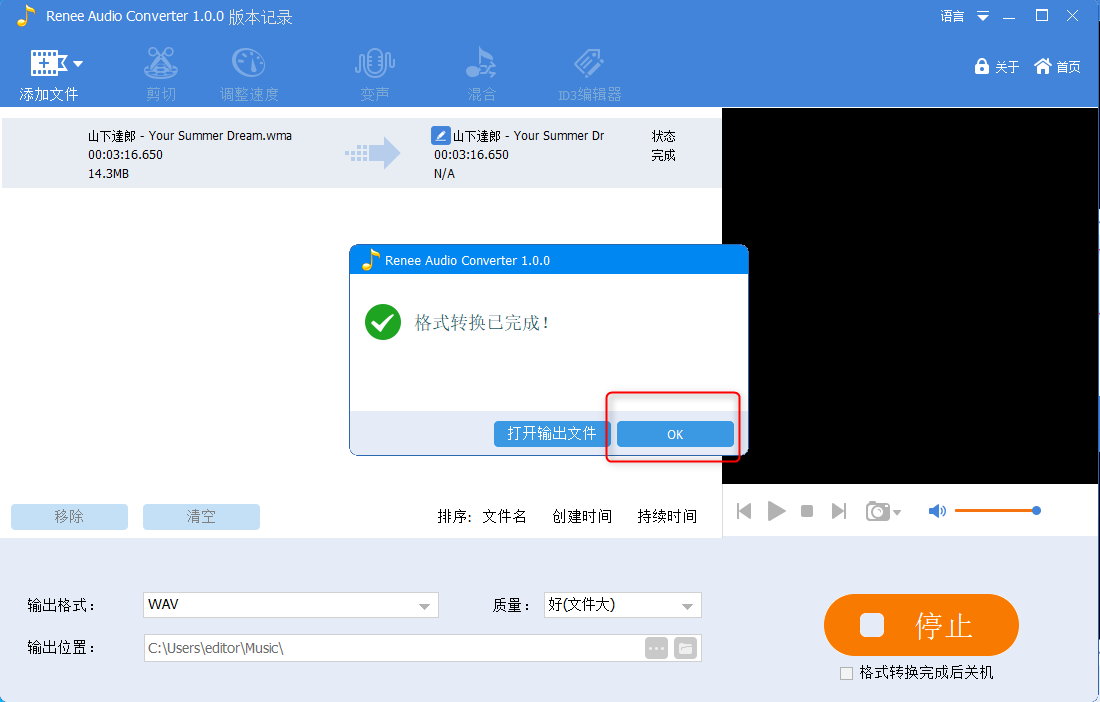Click the video preview black area
The image size is (1100, 702).
(910, 295)
